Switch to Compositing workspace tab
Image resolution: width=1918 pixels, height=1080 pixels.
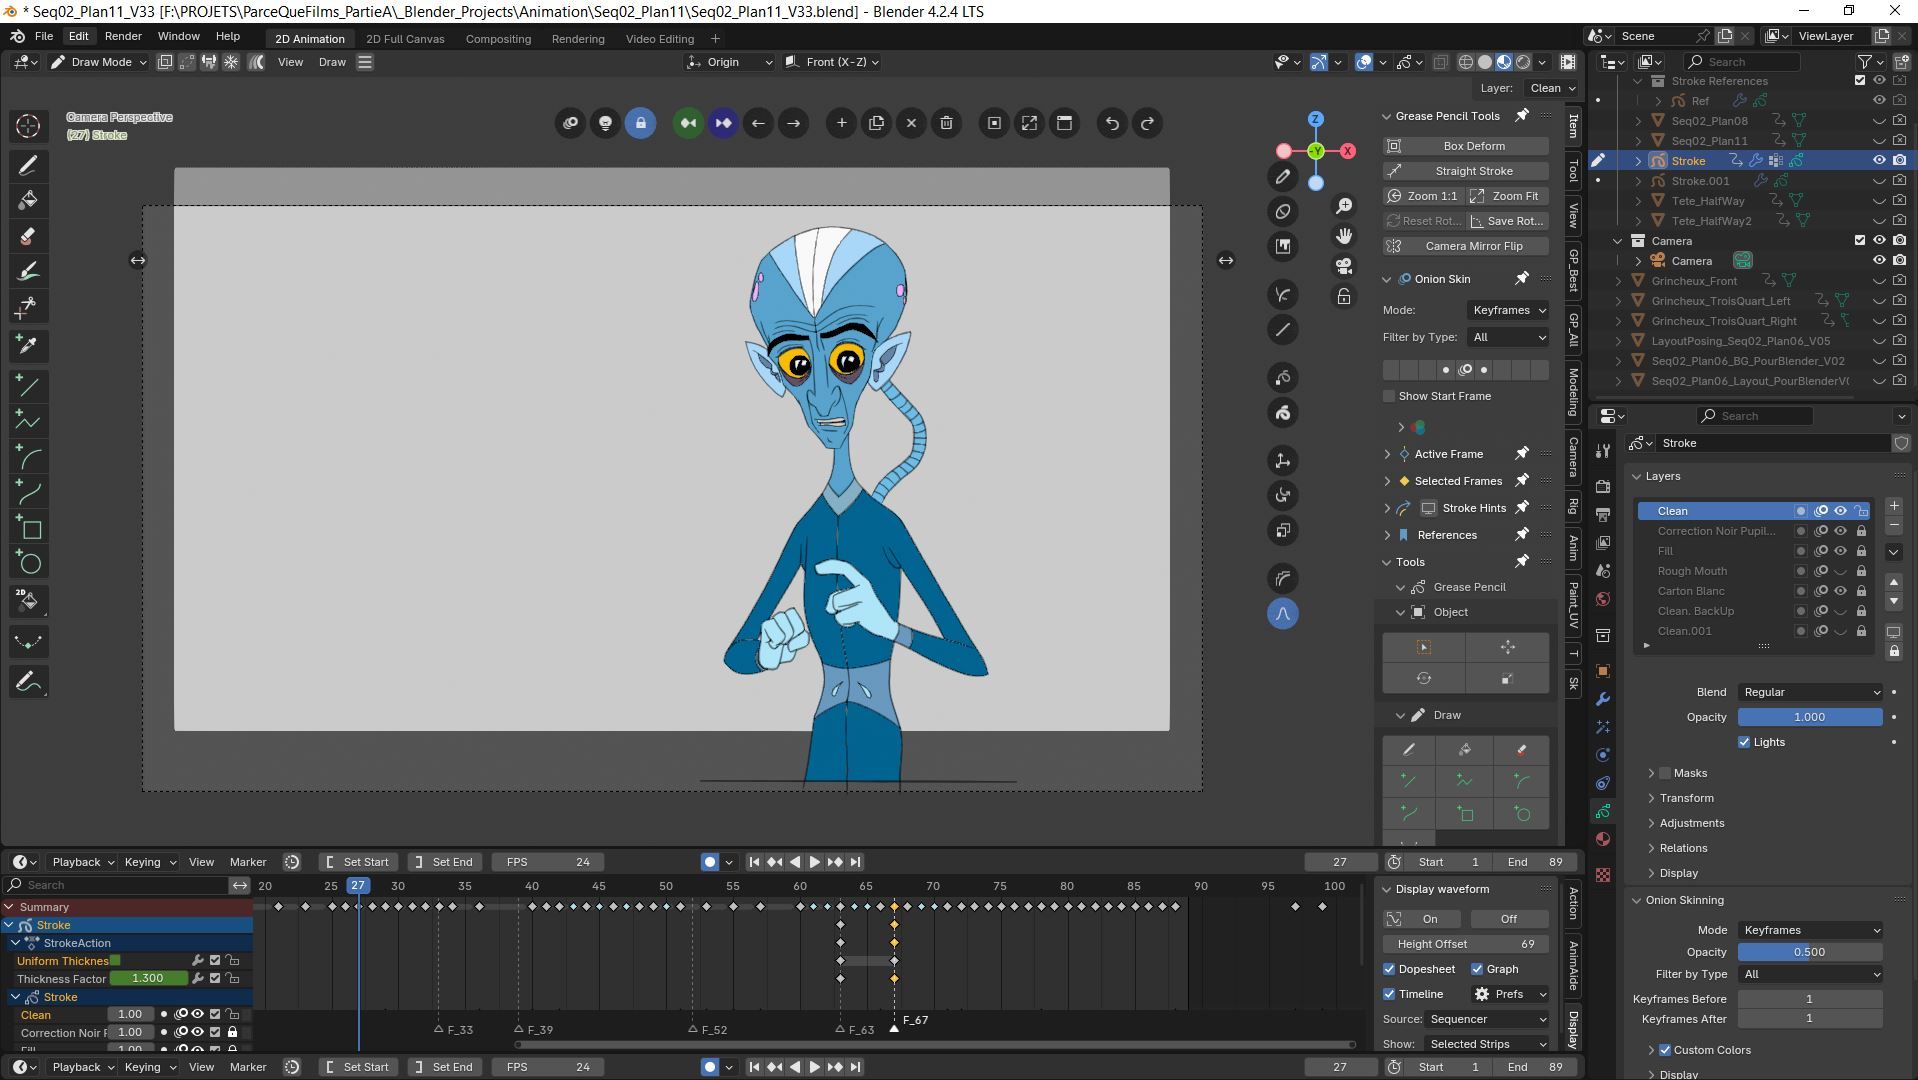coord(498,39)
